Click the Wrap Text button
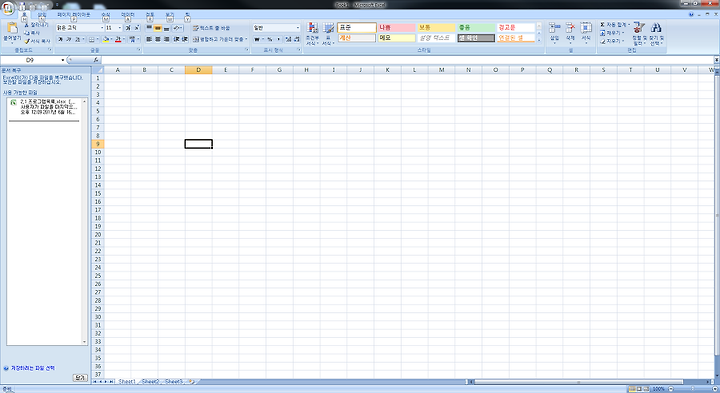The height and width of the screenshot is (393, 720). point(211,28)
